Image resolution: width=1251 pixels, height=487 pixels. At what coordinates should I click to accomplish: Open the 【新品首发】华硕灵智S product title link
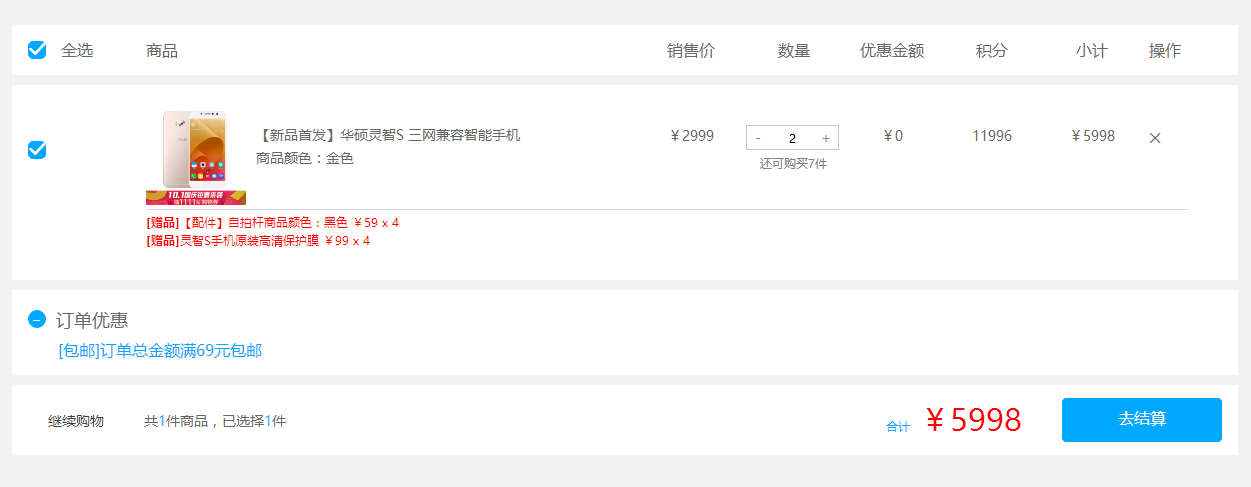[x=388, y=135]
